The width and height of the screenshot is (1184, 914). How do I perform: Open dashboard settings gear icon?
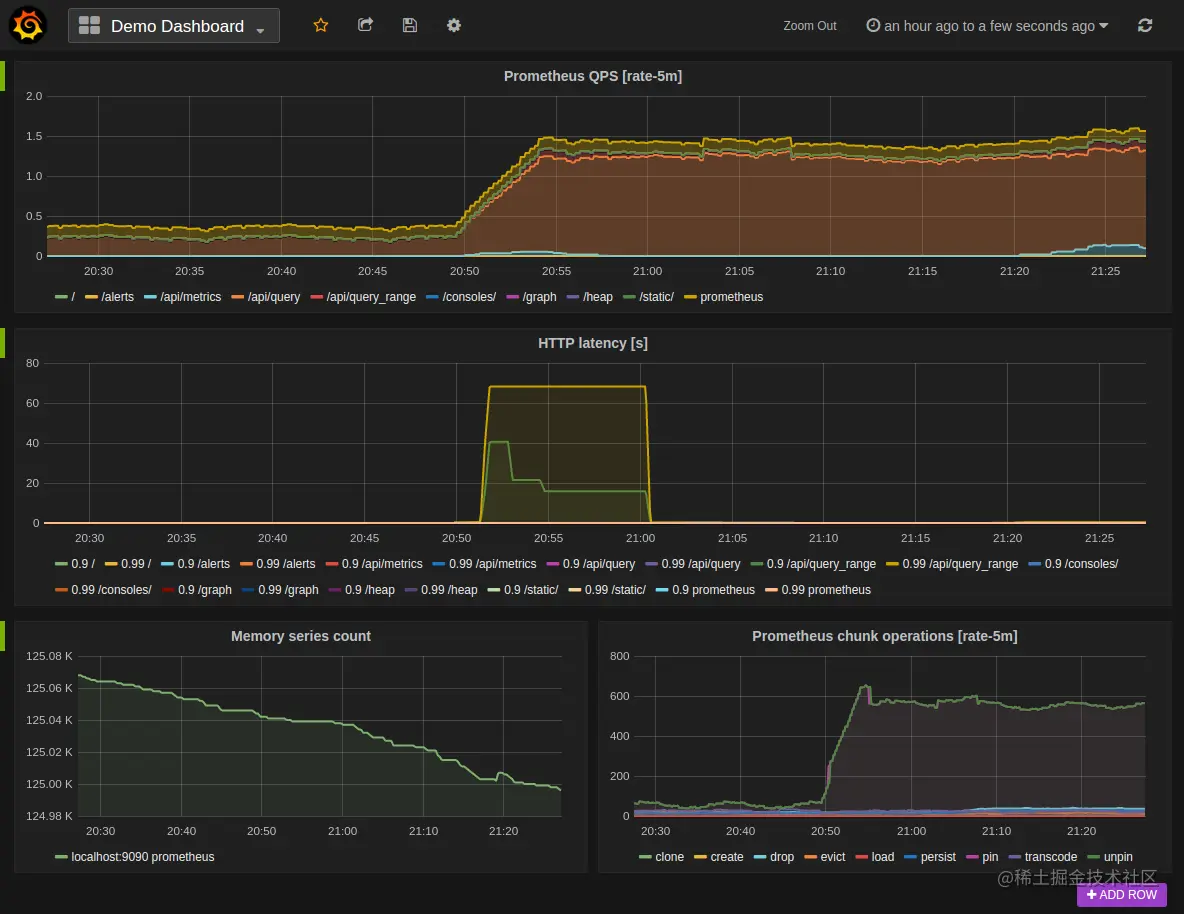pos(454,25)
